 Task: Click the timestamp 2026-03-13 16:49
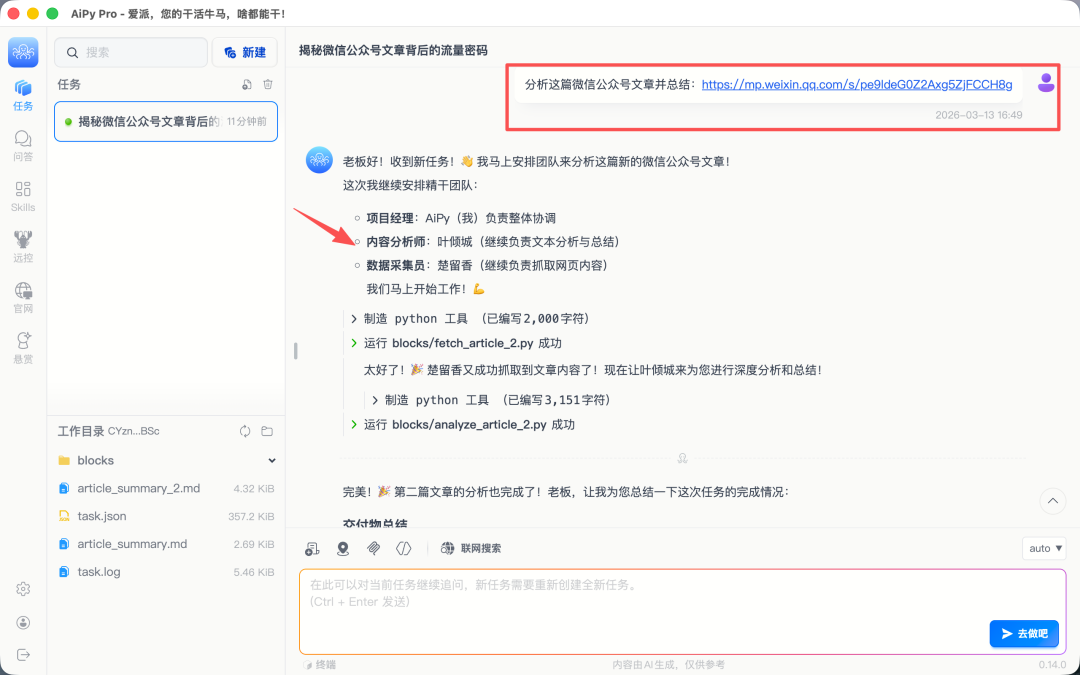pyautogui.click(x=979, y=115)
